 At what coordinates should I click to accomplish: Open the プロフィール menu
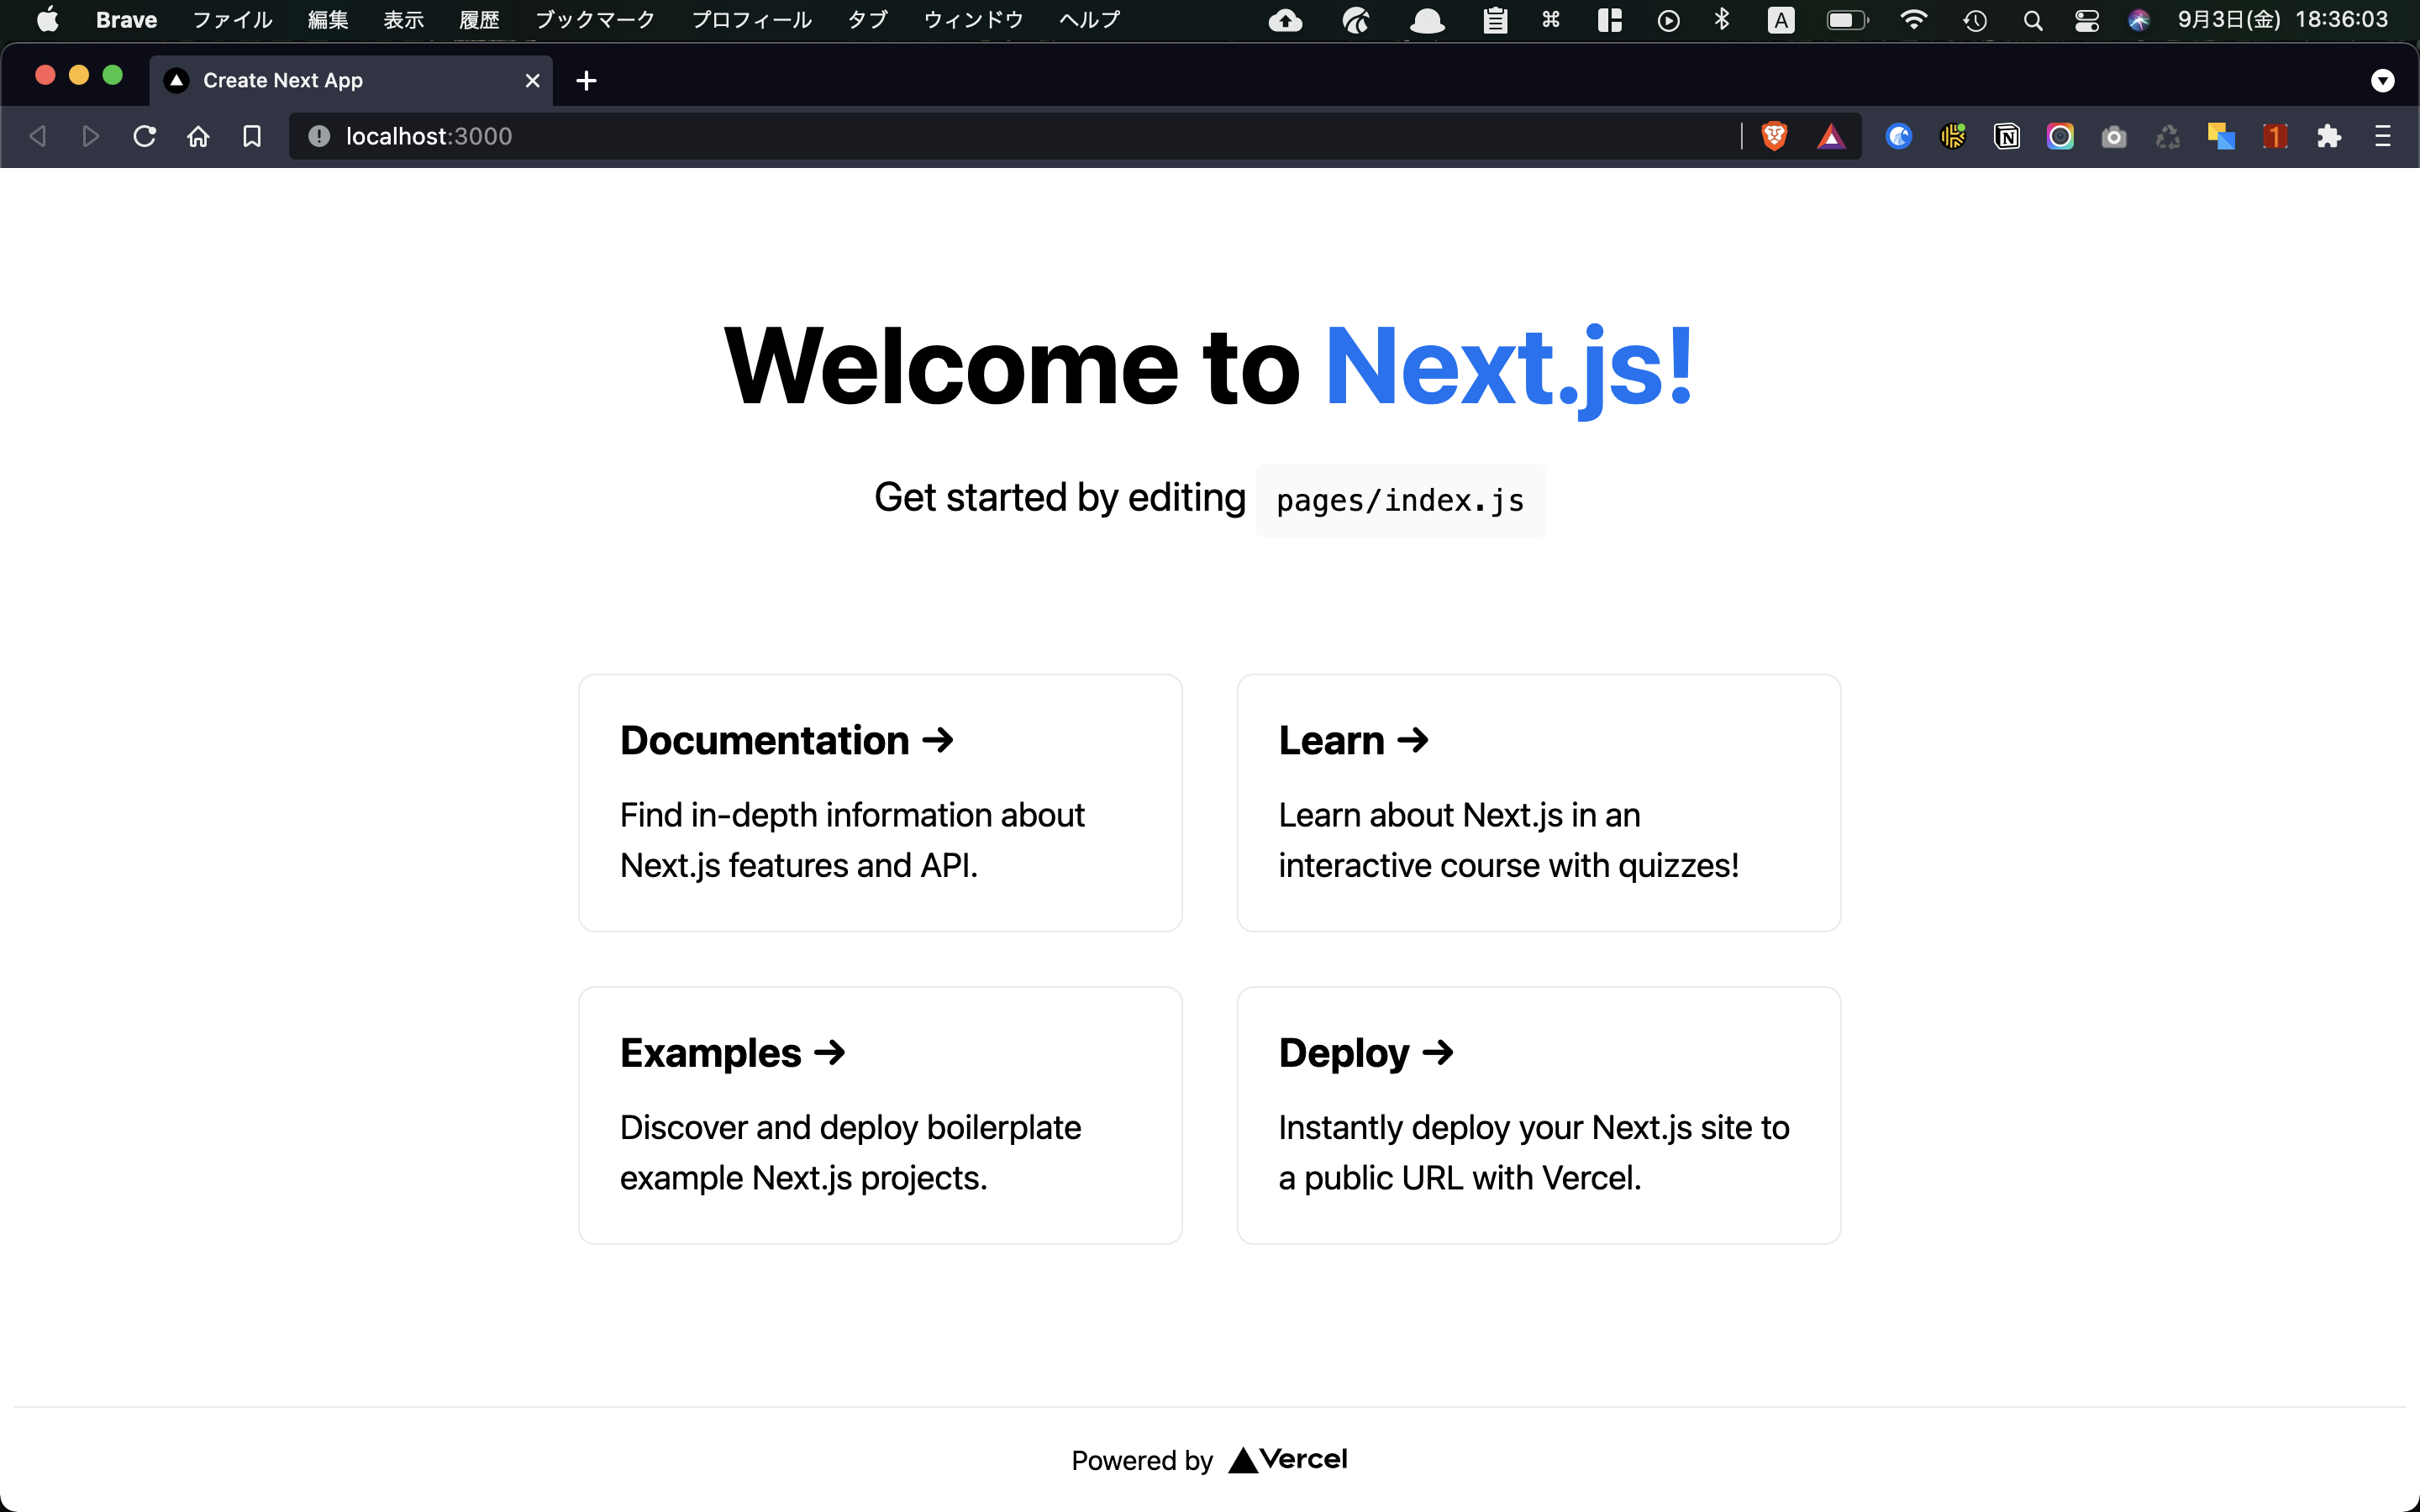[751, 20]
